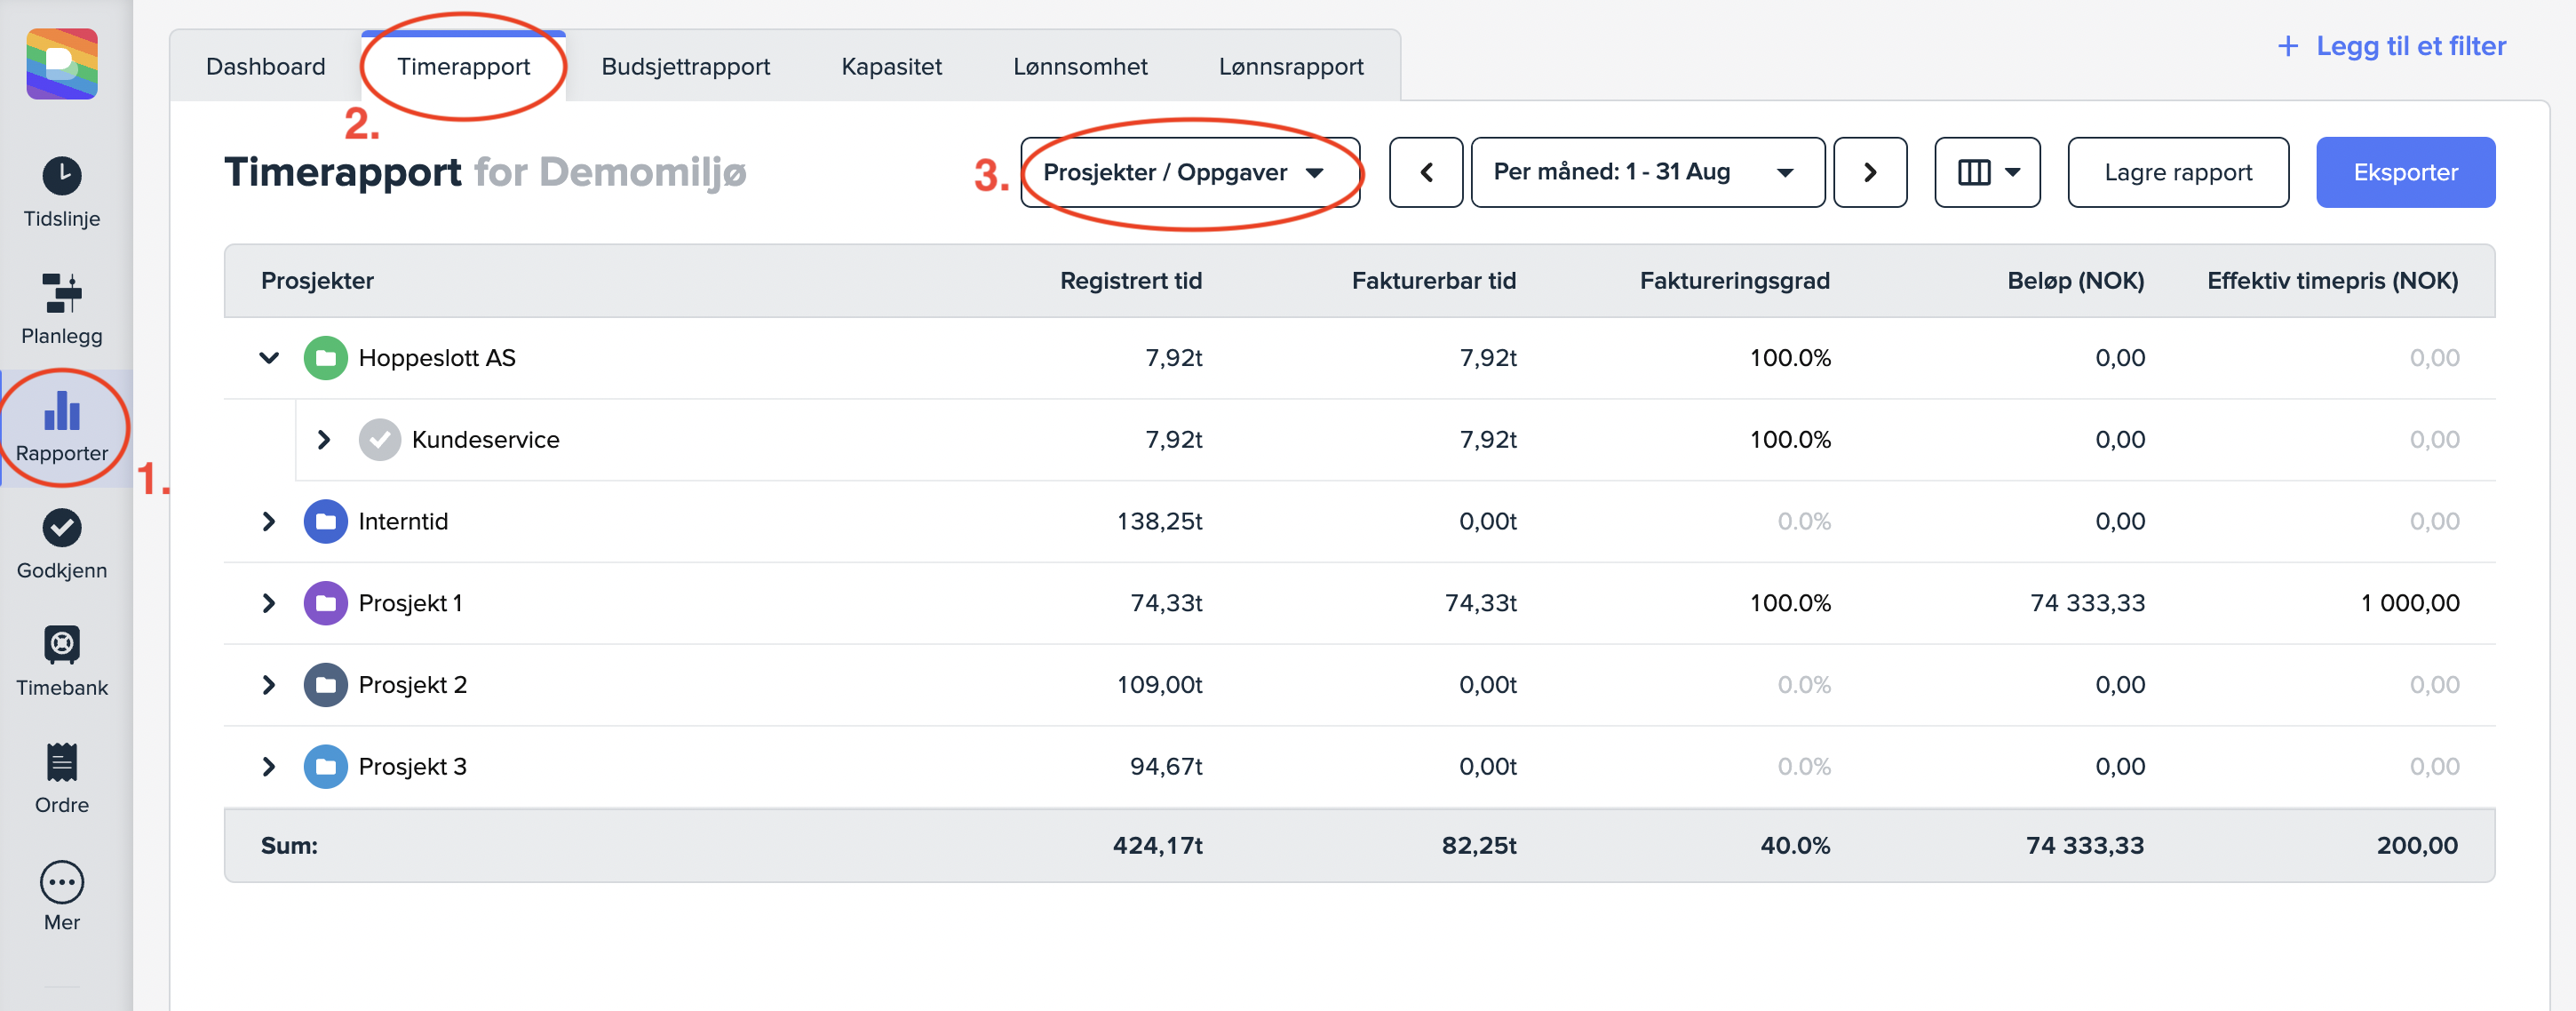Open the Prosjekter / Oppgaver dropdown
The image size is (2576, 1011).
[x=1189, y=173]
